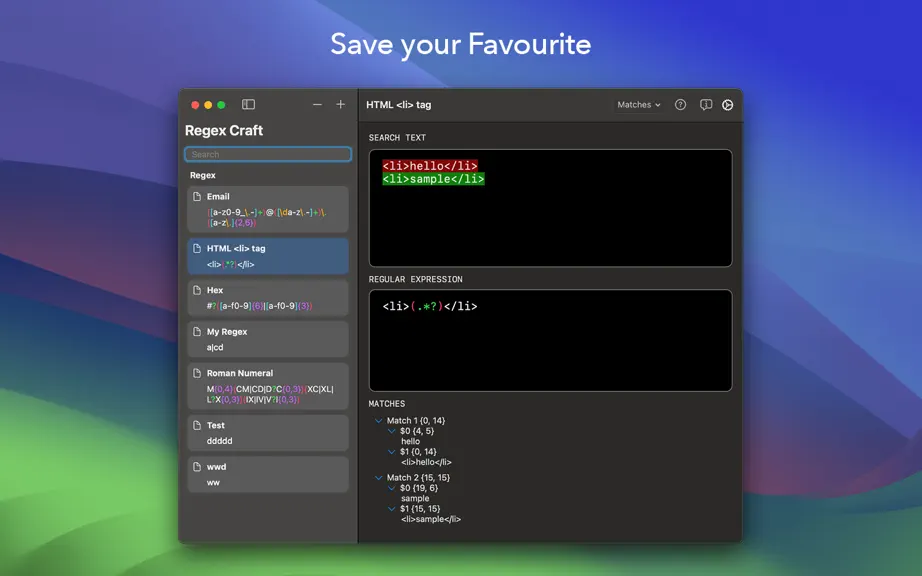Toggle the sidebar panel icon
The height and width of the screenshot is (576, 922).
click(248, 105)
